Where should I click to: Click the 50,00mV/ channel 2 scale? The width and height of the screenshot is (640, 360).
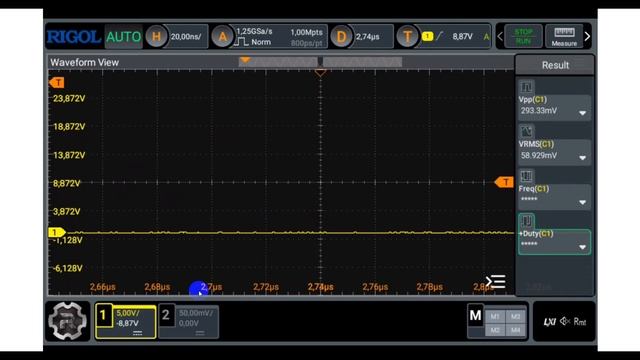[196, 313]
